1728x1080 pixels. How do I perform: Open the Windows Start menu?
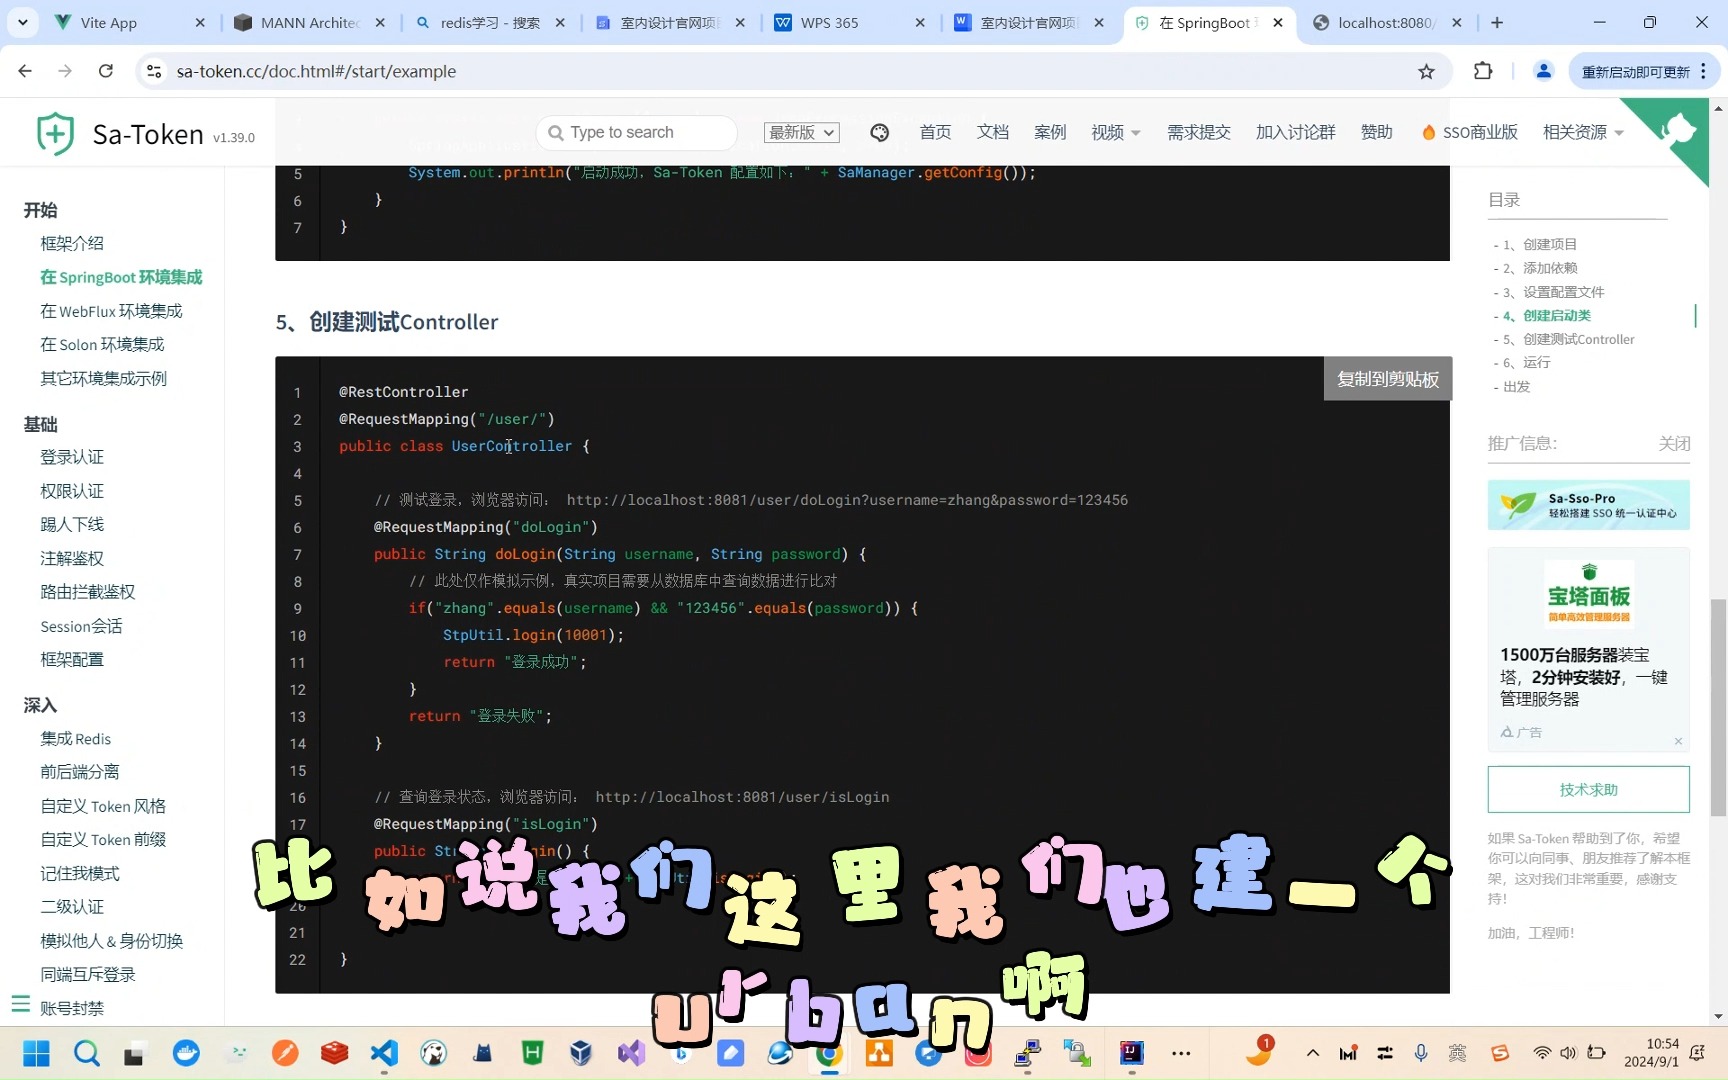click(36, 1053)
